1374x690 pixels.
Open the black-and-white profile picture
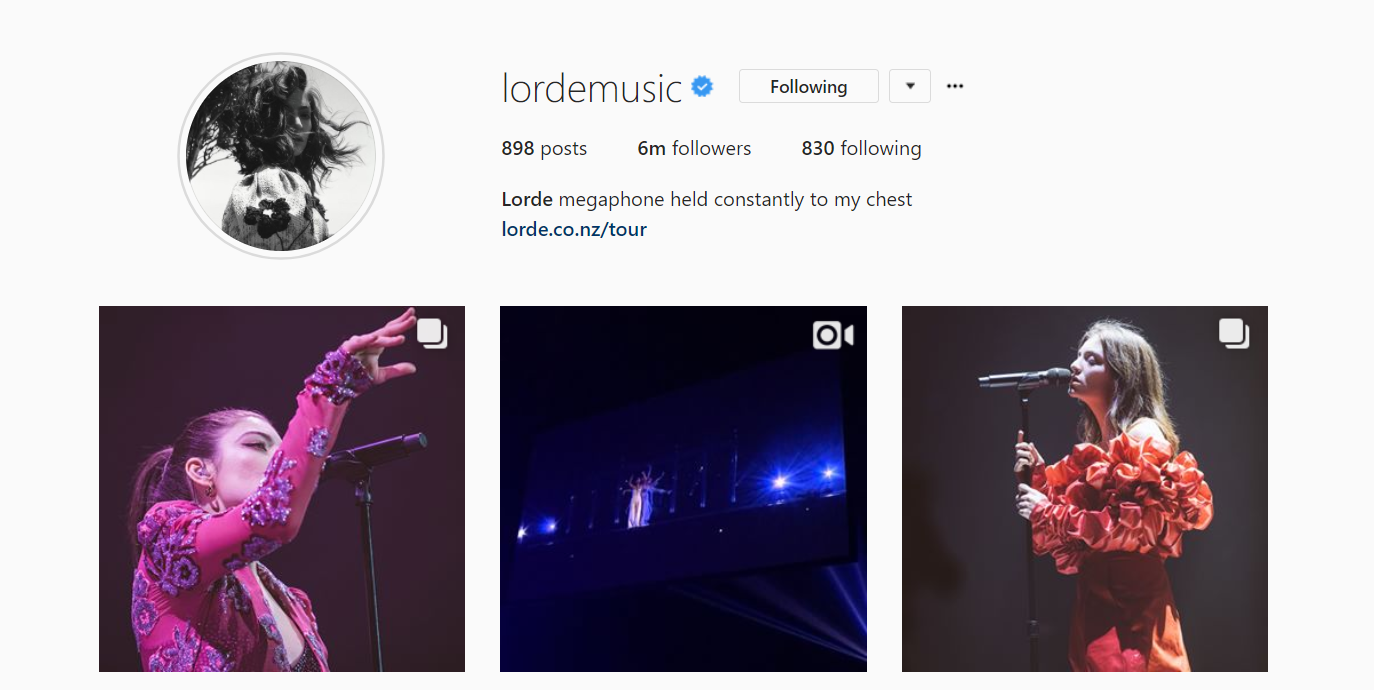tap(281, 156)
